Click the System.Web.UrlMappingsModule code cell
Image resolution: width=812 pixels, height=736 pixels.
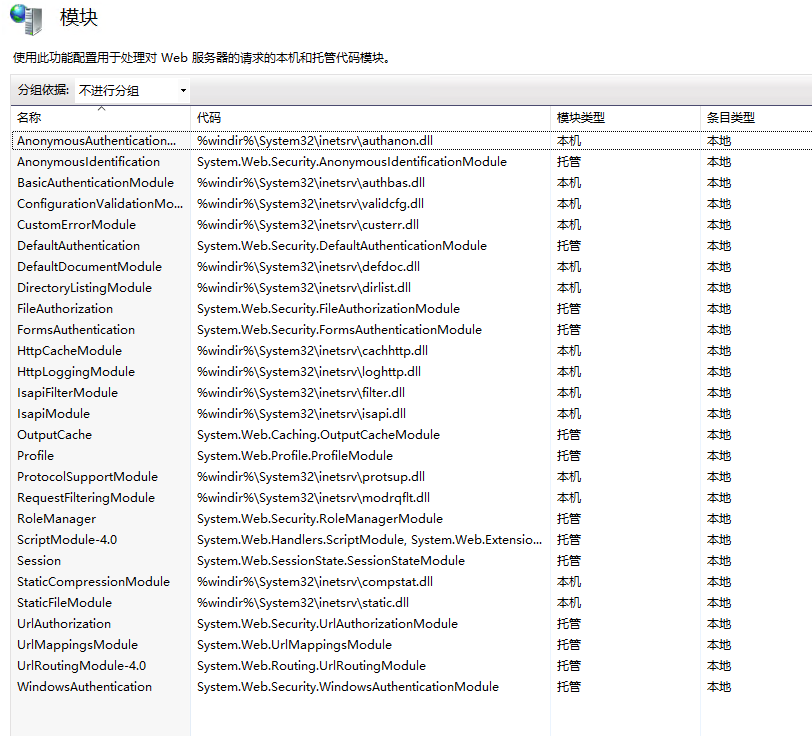(294, 645)
